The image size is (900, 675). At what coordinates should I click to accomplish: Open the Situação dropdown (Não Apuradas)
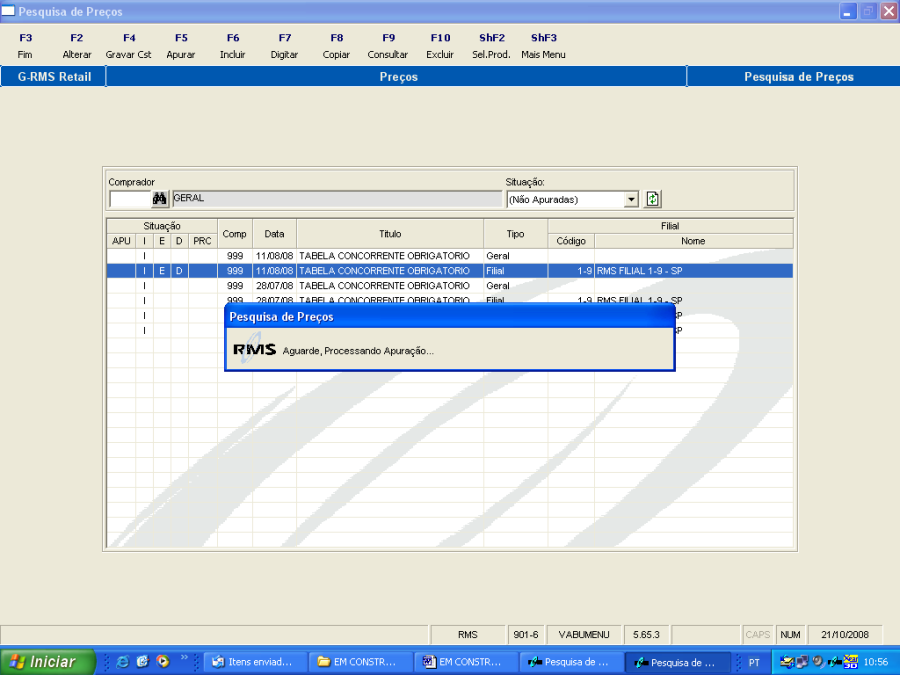coord(631,199)
